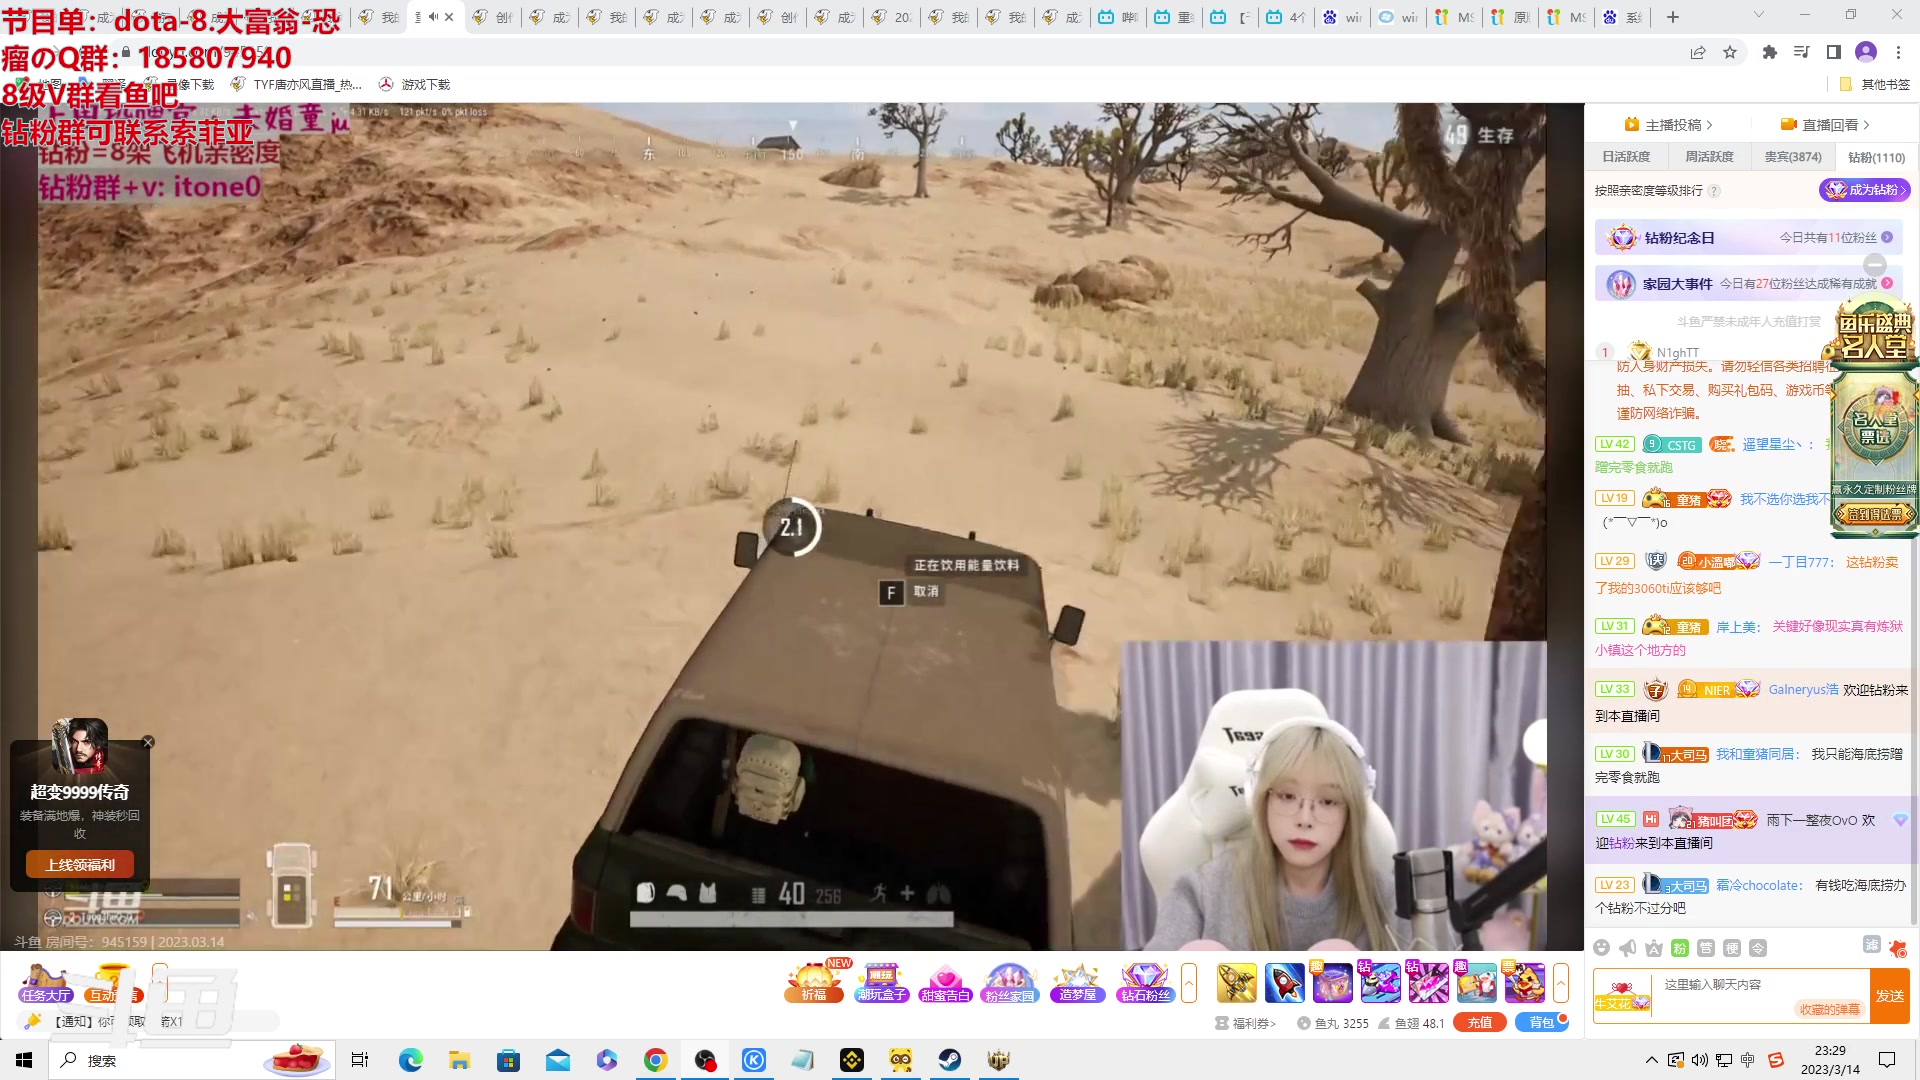Click the browser share page icon
This screenshot has width=1920, height=1080.
click(1698, 52)
